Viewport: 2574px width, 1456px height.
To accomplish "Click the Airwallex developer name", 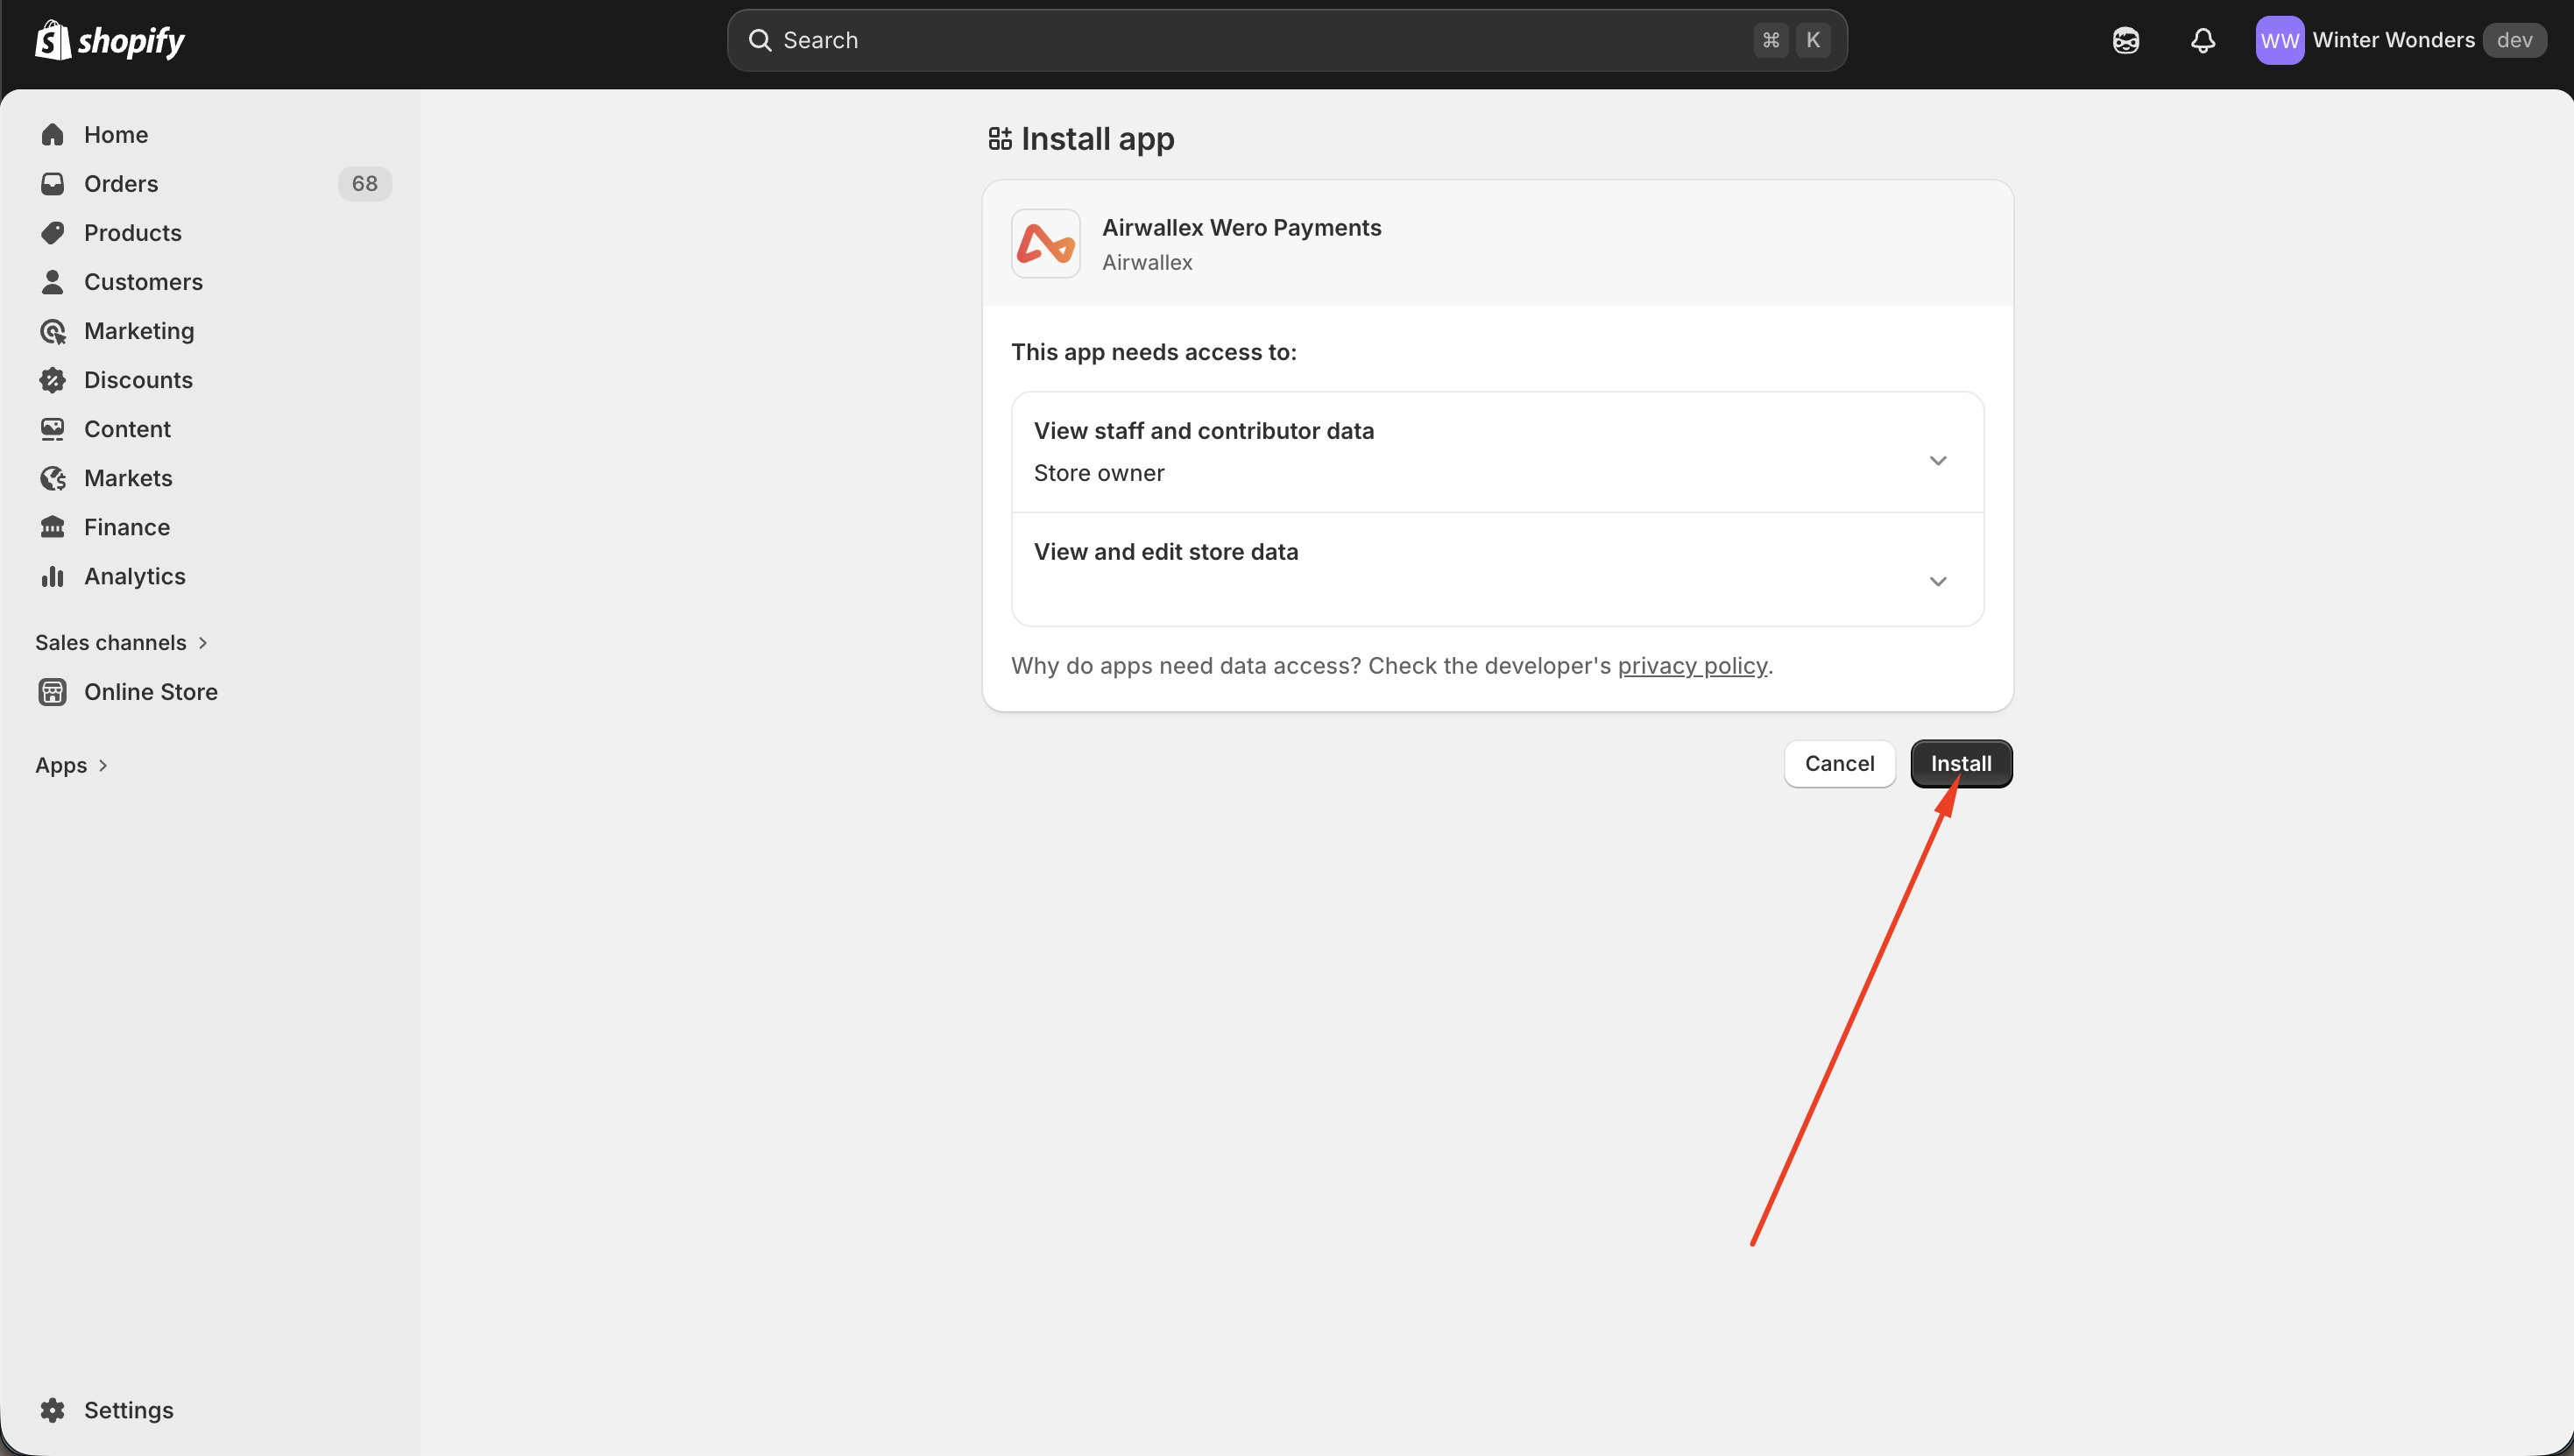I will [1147, 262].
